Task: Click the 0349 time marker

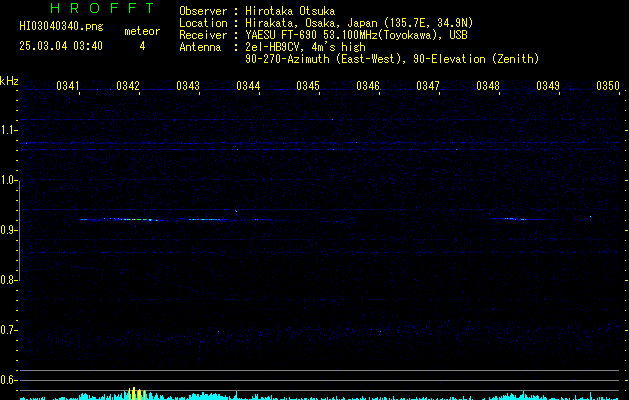Action: pos(548,86)
